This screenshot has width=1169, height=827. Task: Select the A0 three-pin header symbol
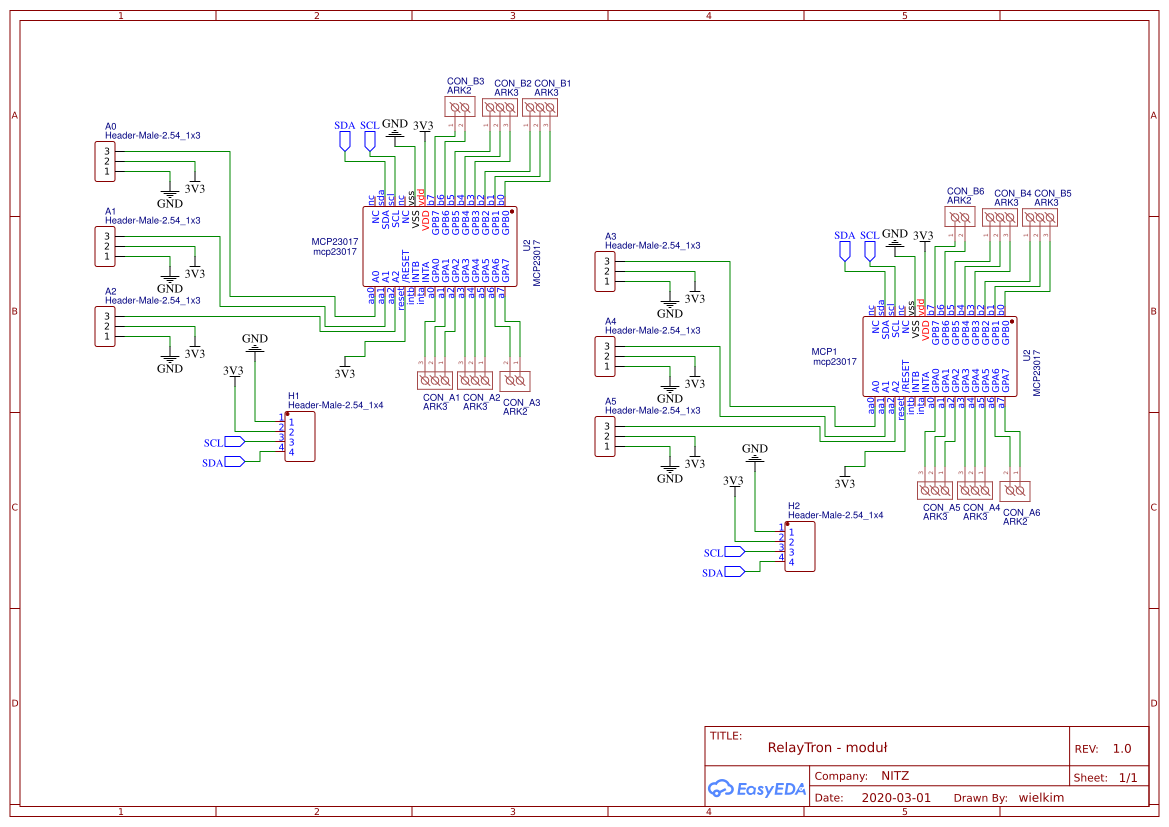pyautogui.click(x=104, y=161)
